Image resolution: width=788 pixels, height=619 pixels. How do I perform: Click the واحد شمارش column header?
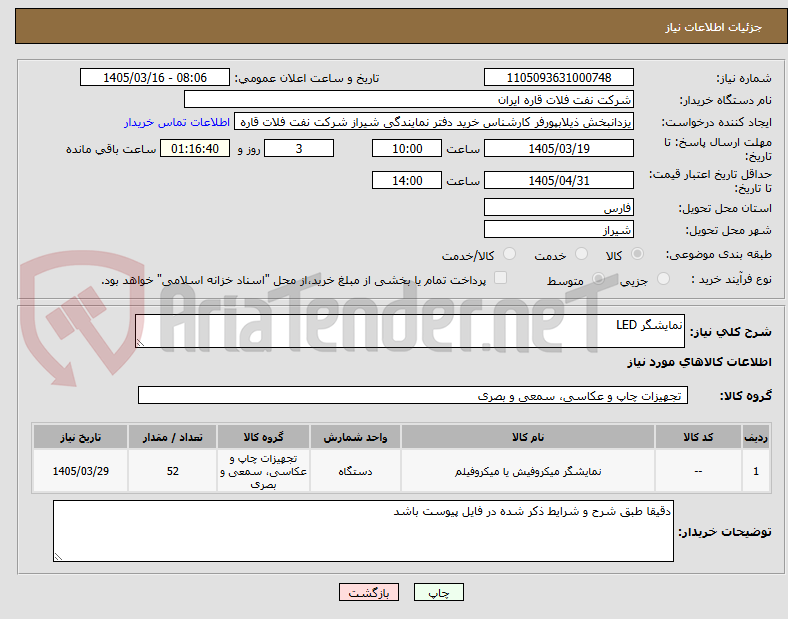point(355,437)
